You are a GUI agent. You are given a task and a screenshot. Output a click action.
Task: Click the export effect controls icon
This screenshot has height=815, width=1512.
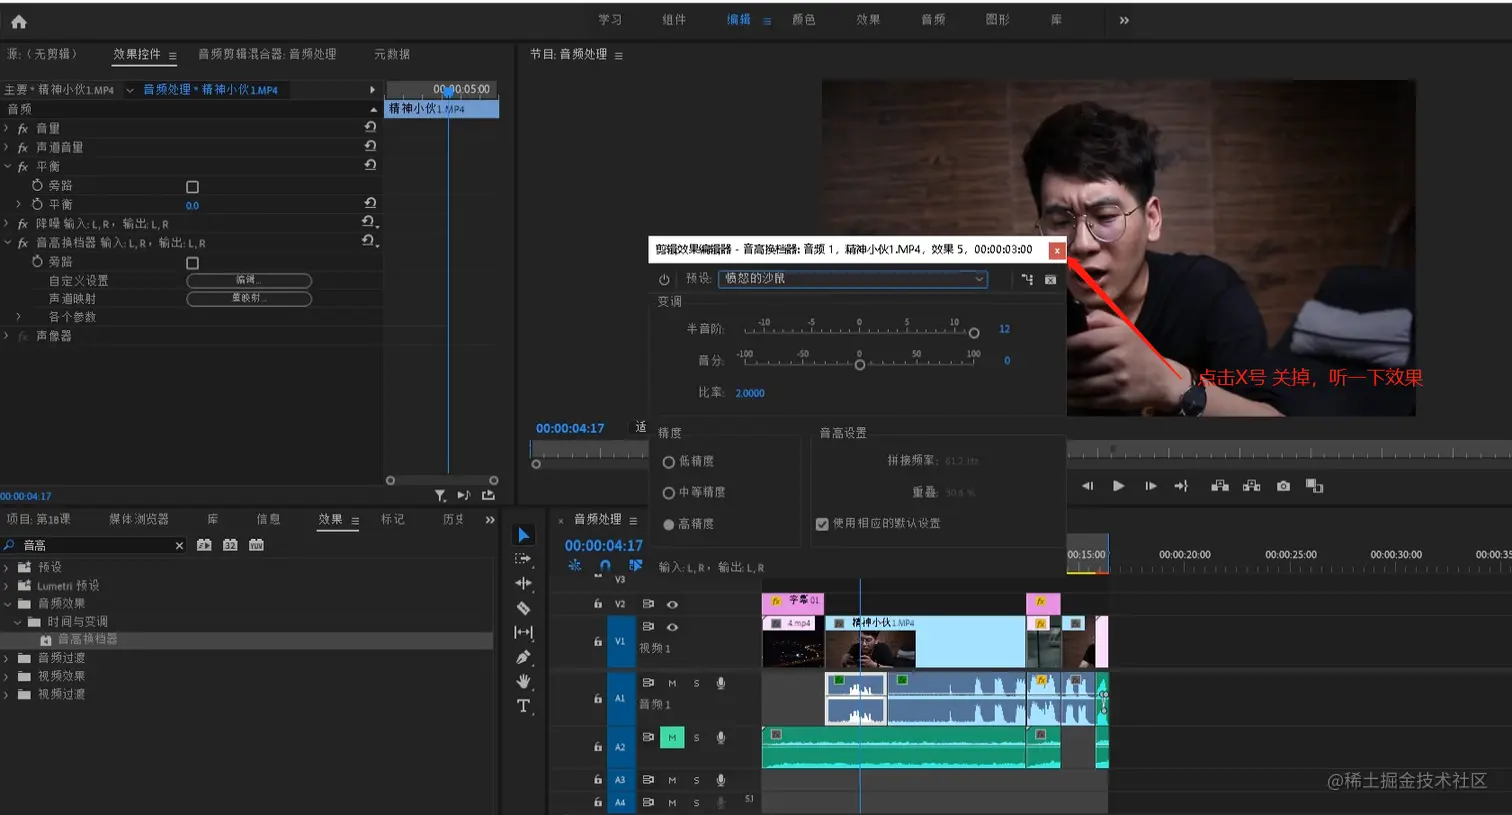[488, 495]
